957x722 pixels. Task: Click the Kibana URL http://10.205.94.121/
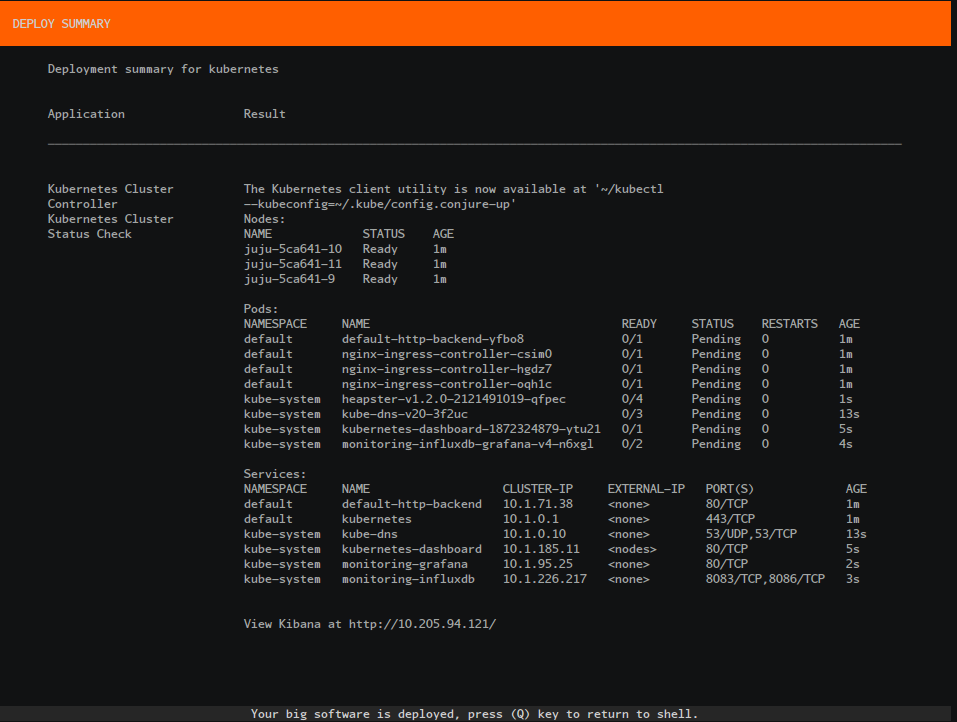tap(422, 624)
